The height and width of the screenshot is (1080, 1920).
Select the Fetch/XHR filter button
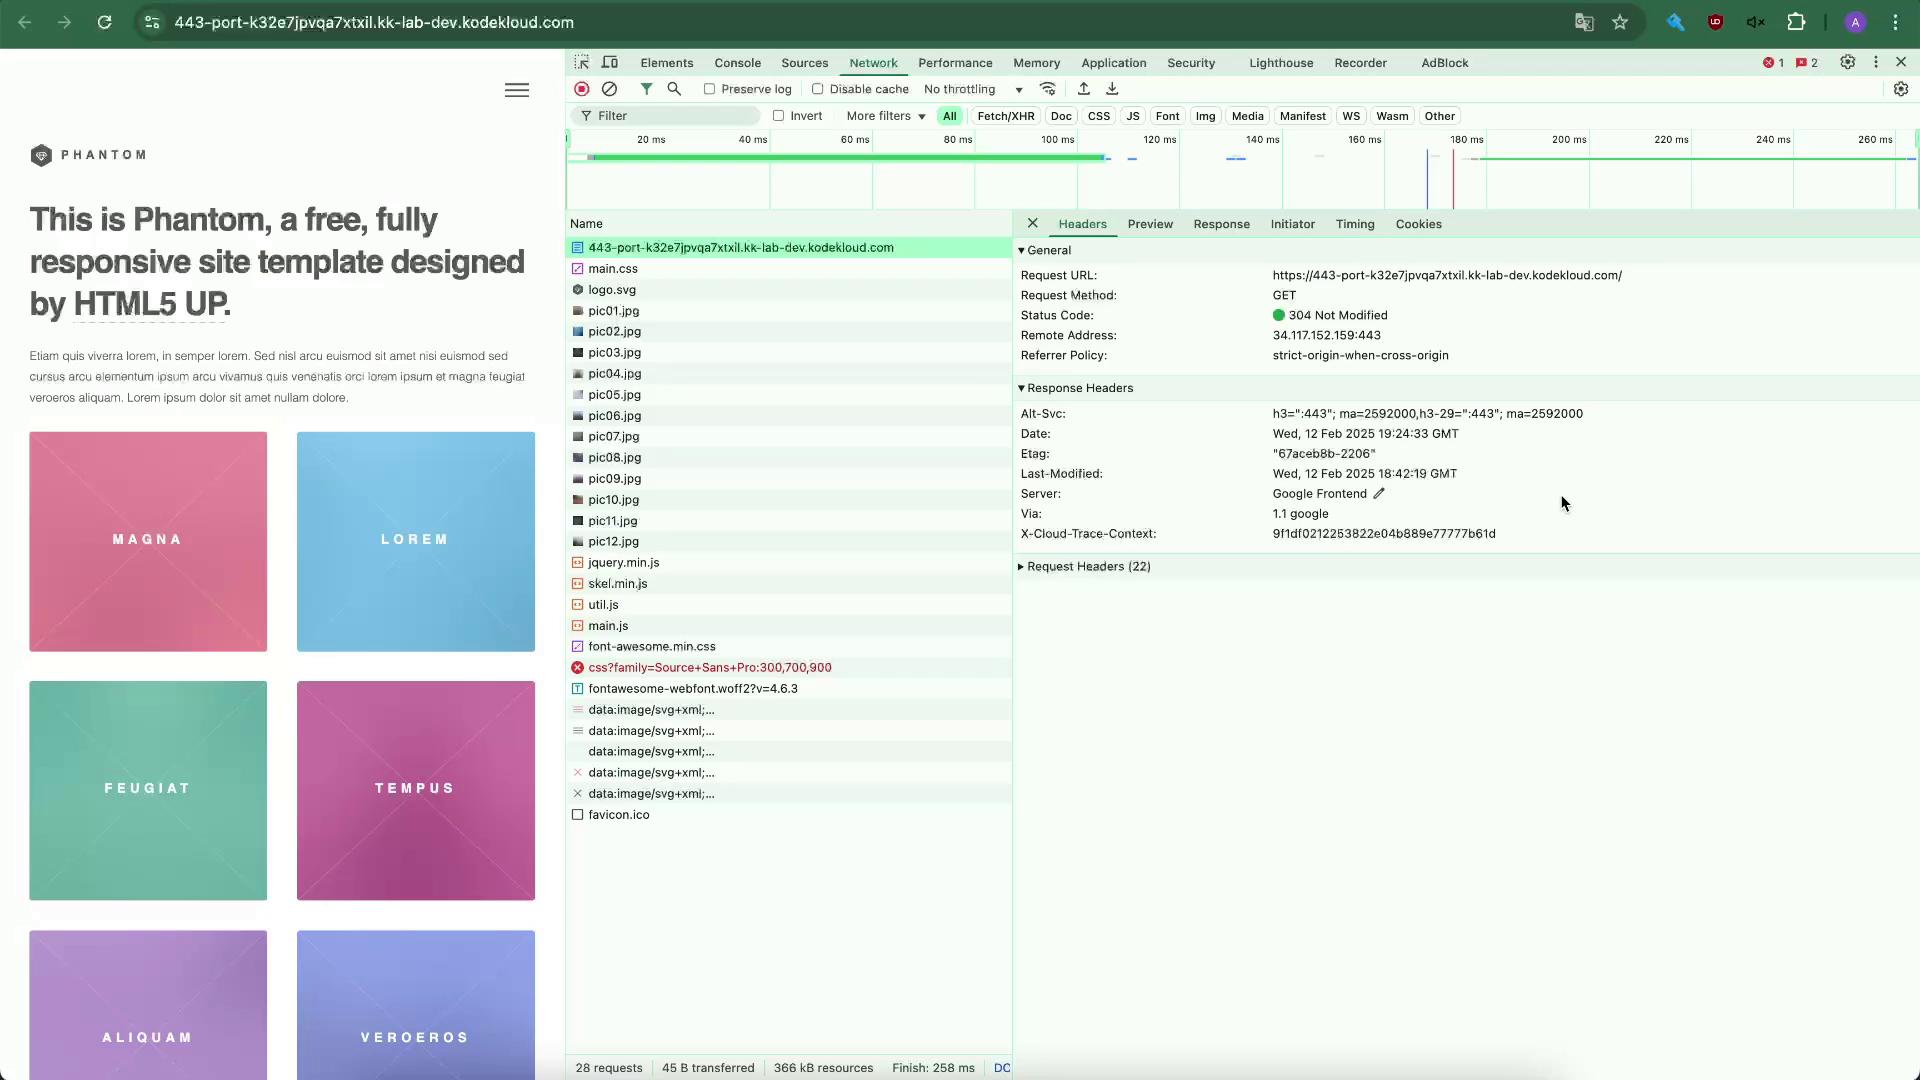[1005, 116]
